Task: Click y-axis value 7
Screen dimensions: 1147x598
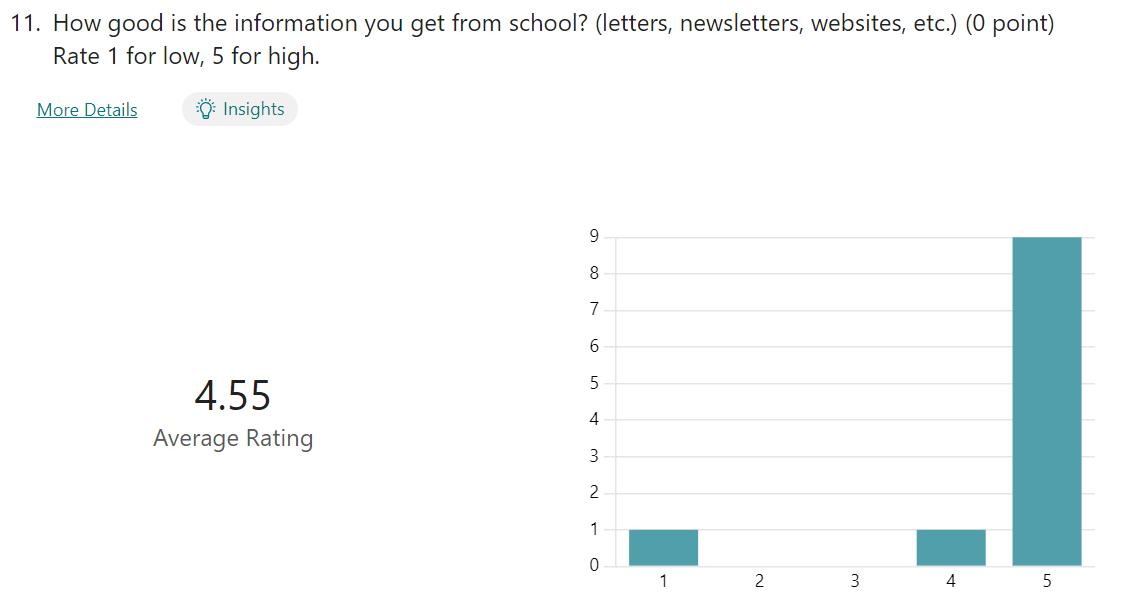Action: [x=594, y=310]
